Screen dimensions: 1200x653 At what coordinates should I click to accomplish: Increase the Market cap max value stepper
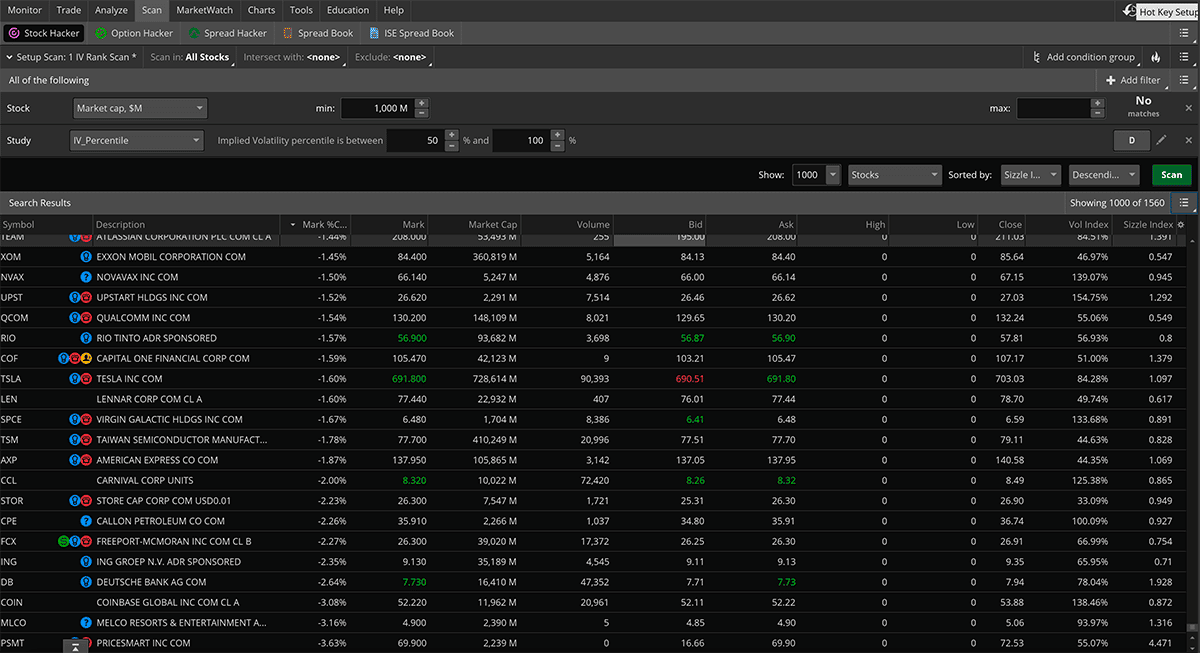[1098, 103]
